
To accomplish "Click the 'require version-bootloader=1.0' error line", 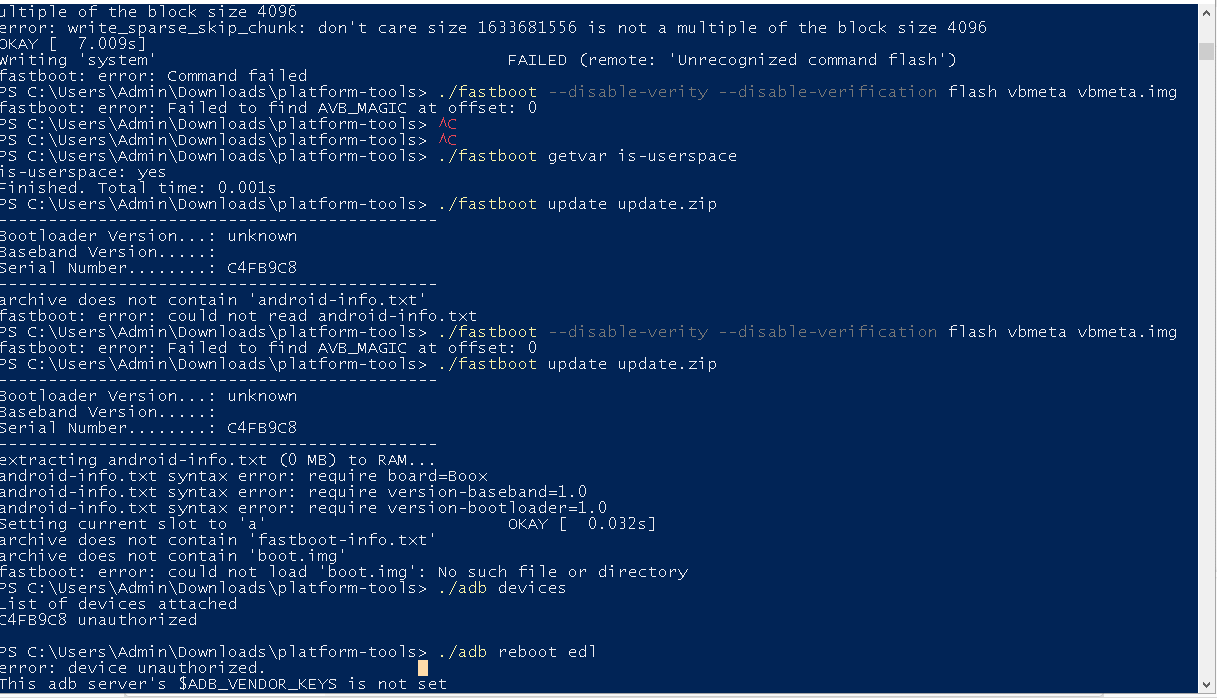I will point(302,508).
